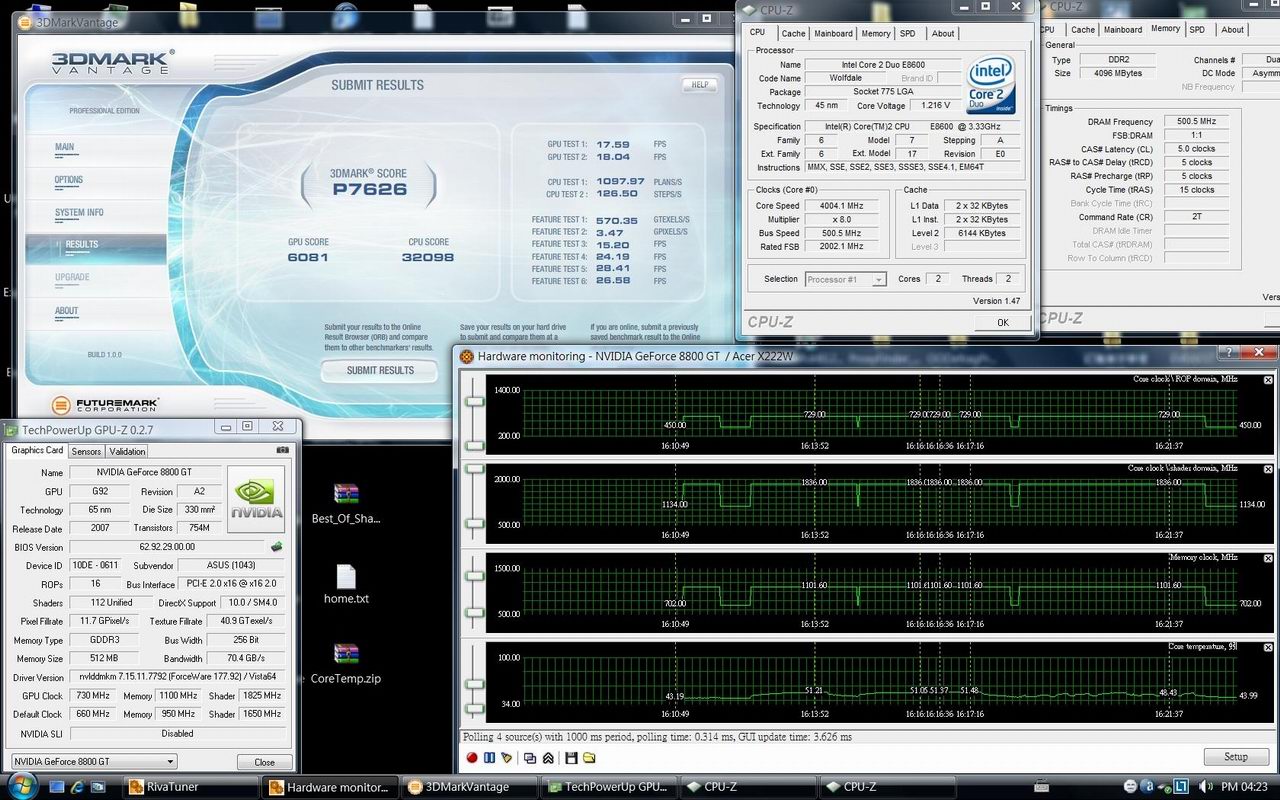Switch to the Cache tab in front CPU-Z
This screenshot has width=1280, height=800.
click(x=793, y=33)
